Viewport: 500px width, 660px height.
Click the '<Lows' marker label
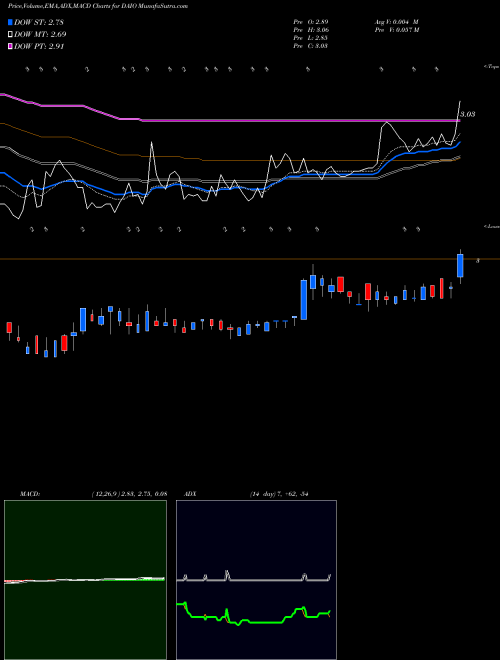pos(491,226)
